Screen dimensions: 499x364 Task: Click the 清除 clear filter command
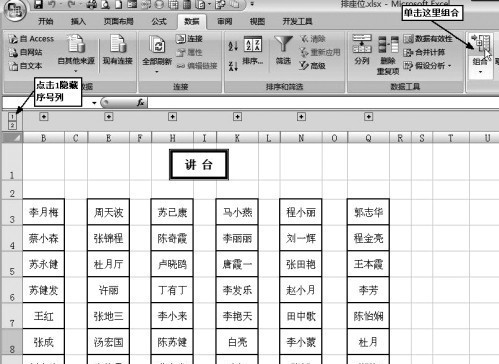coord(313,39)
